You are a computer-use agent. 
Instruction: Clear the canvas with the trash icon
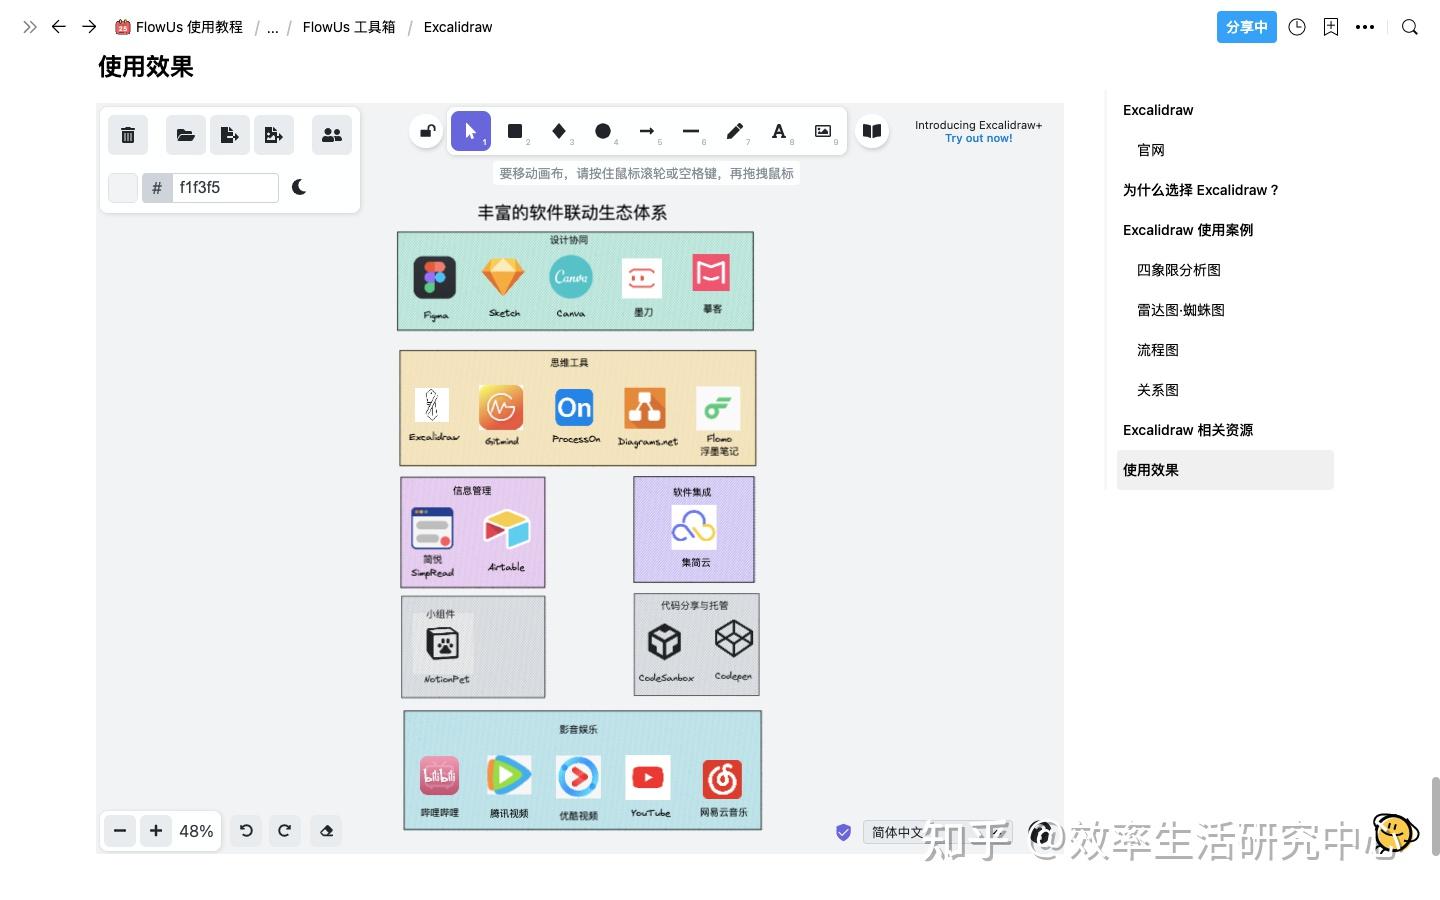pos(127,134)
